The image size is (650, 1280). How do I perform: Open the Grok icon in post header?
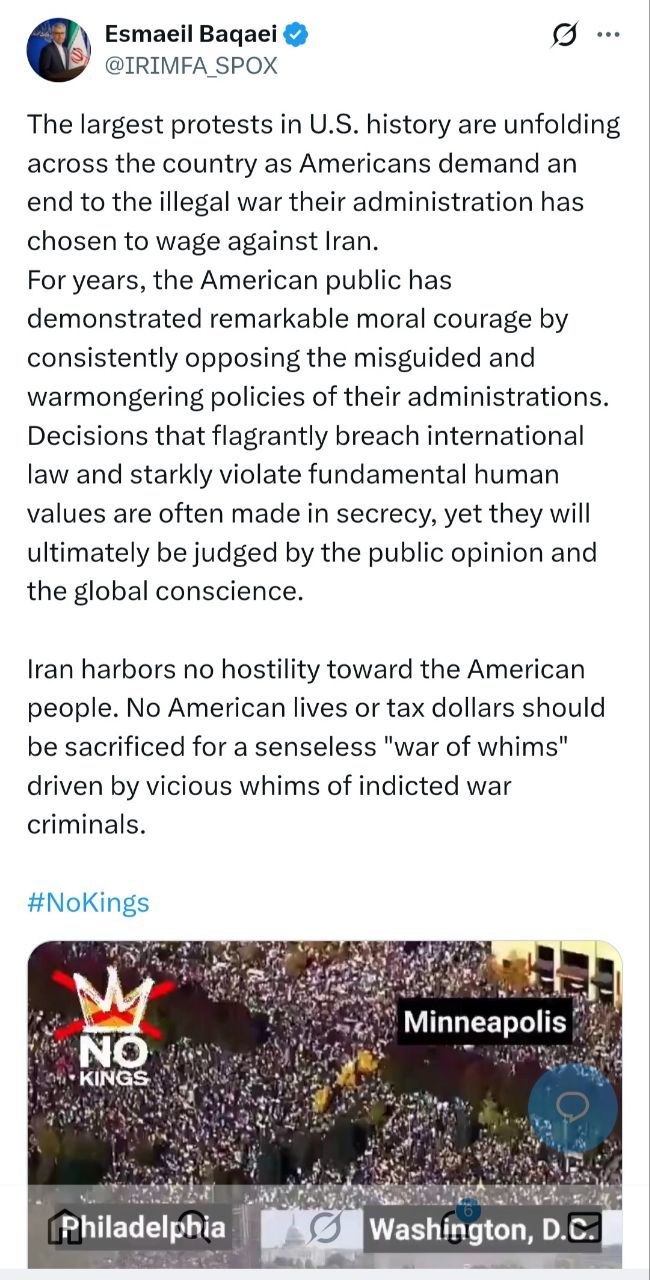(565, 35)
